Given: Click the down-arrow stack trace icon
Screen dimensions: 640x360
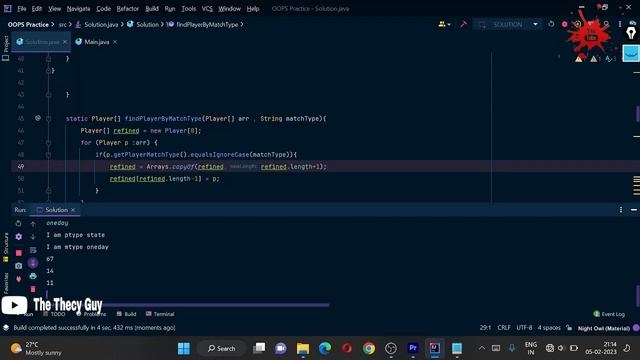Looking at the screenshot, I should tap(33, 237).
